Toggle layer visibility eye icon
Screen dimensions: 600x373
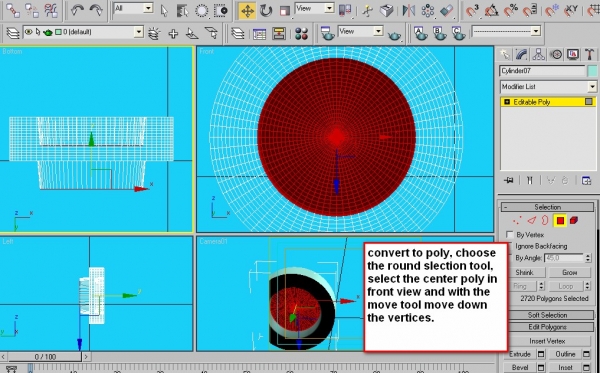click(29, 32)
